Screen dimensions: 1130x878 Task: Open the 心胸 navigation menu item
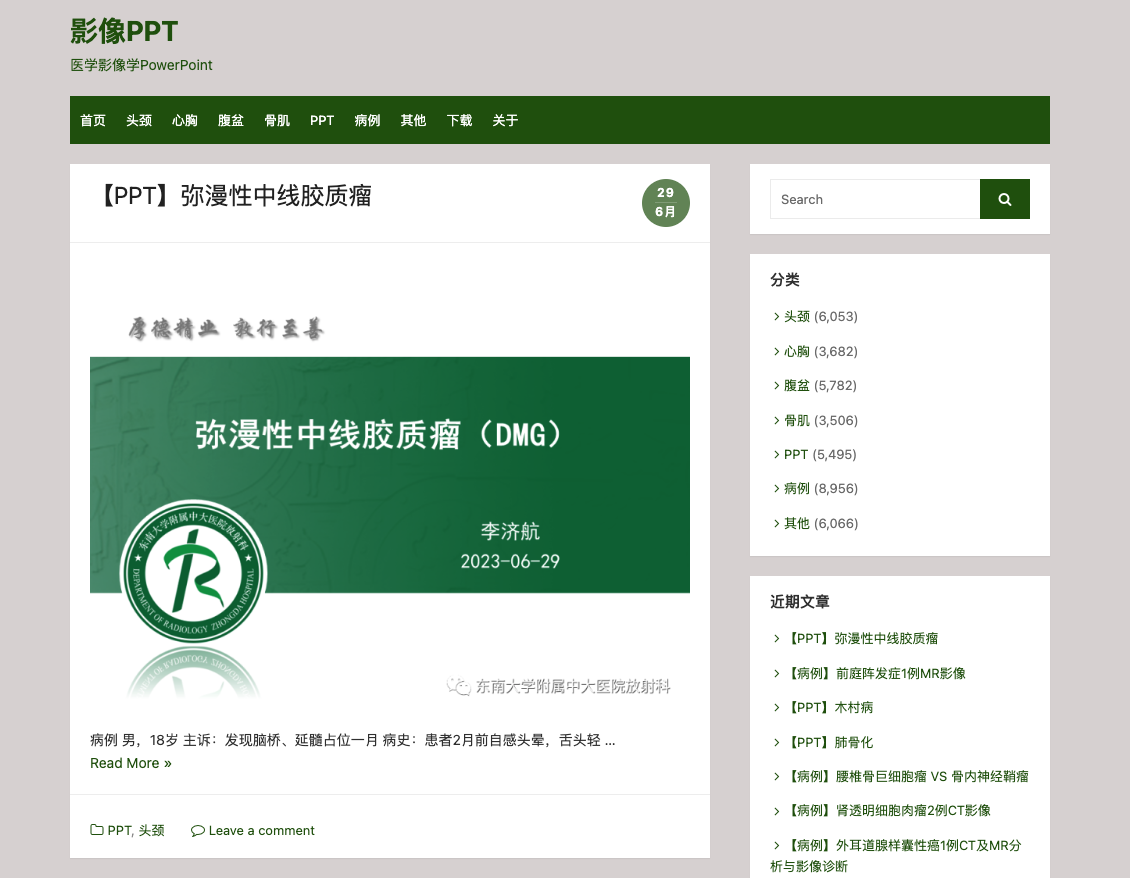(184, 120)
